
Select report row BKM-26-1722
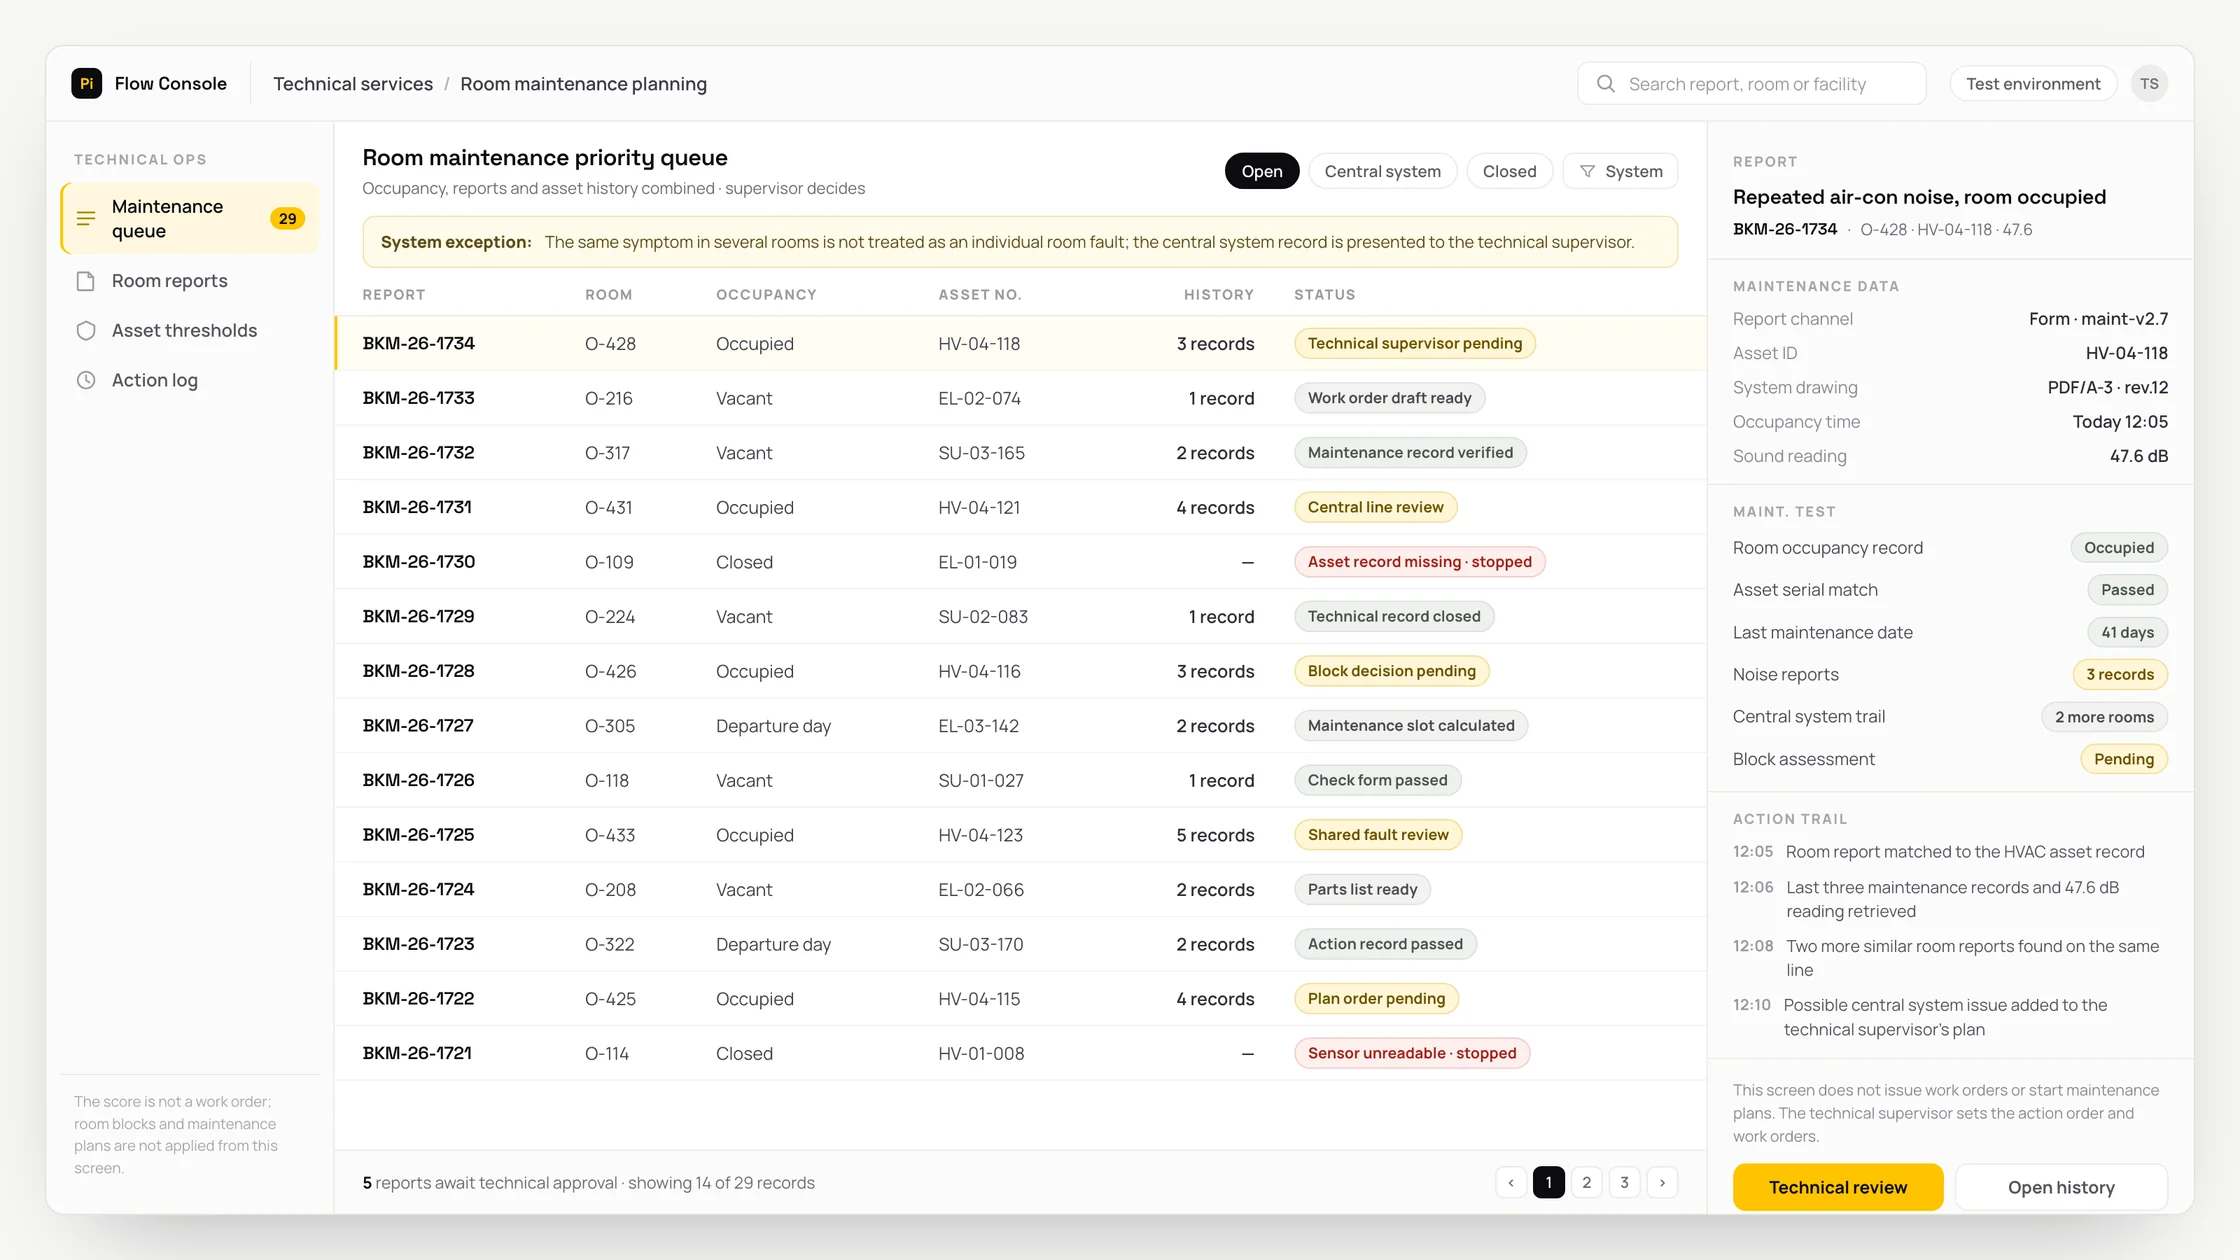(1020, 999)
